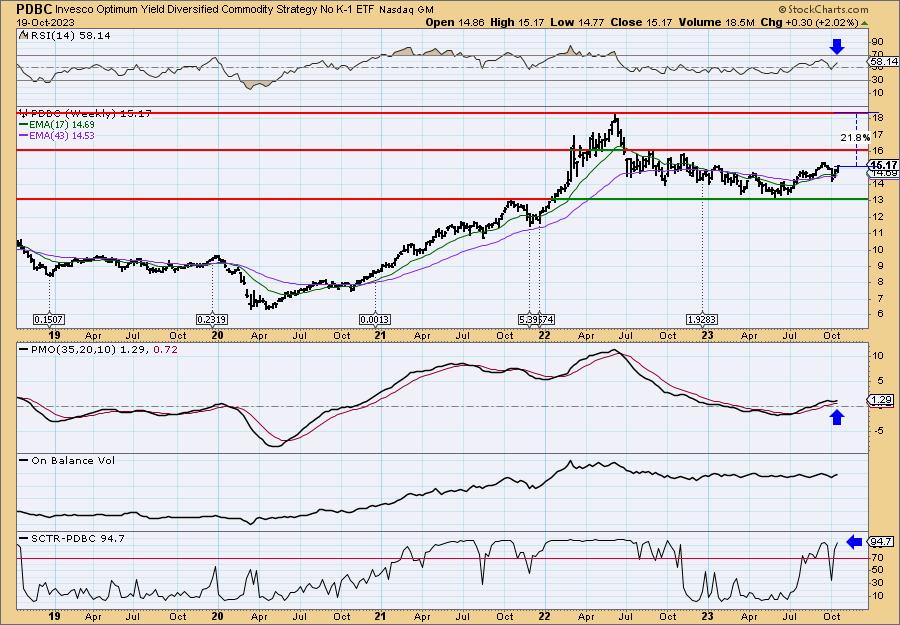Click the 0.1507 dividend marker

(x=49, y=319)
